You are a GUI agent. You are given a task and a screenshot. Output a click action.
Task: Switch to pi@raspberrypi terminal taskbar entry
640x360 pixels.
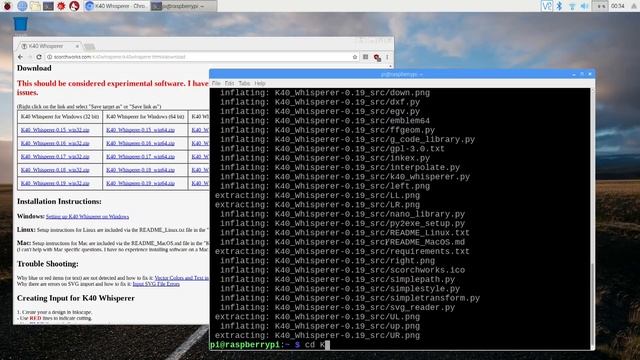click(184, 6)
